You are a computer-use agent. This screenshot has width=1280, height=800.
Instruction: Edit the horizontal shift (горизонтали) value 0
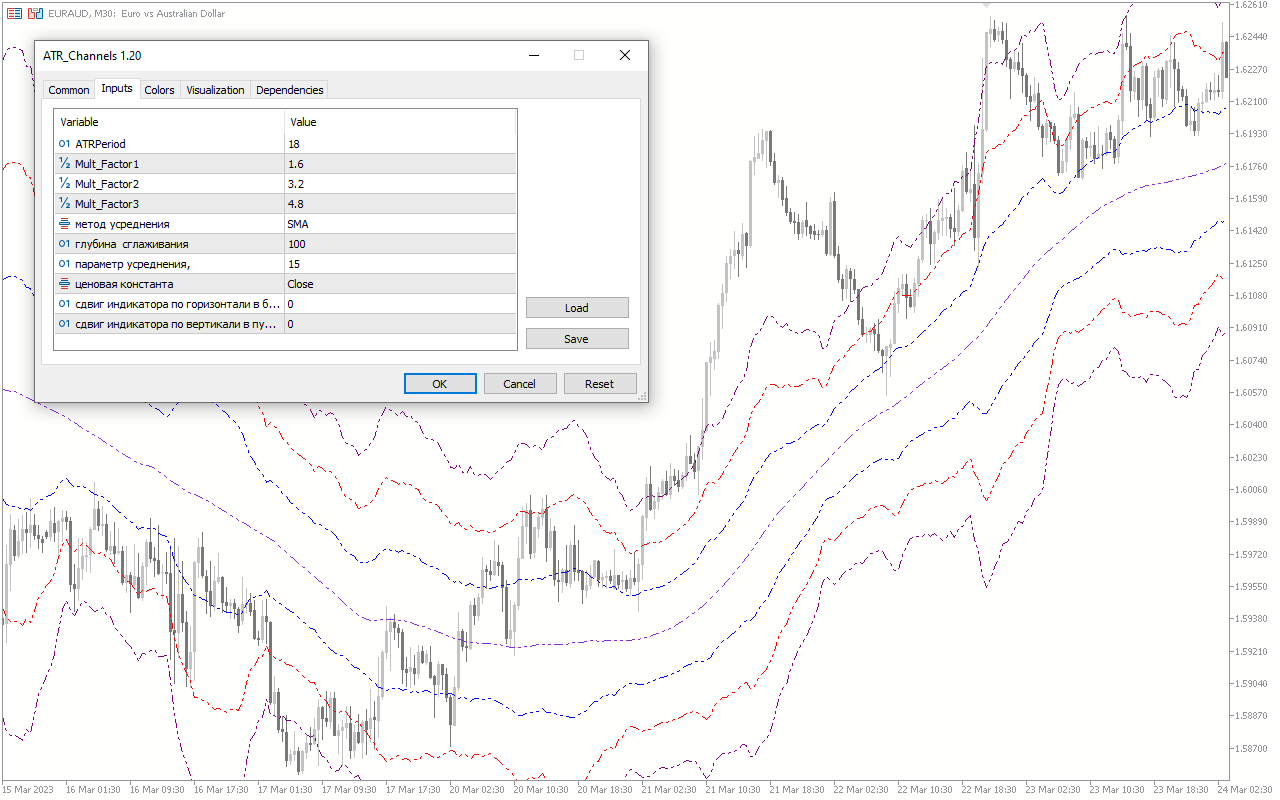pos(400,304)
